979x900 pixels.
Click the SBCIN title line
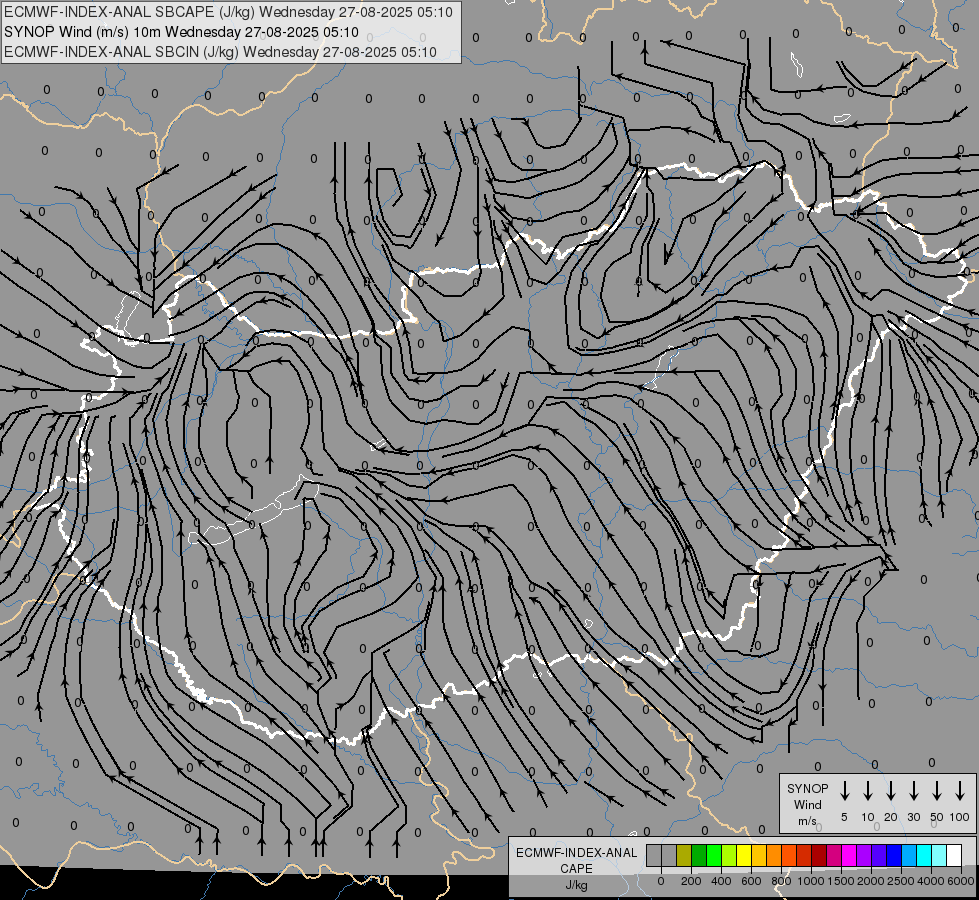[220, 52]
